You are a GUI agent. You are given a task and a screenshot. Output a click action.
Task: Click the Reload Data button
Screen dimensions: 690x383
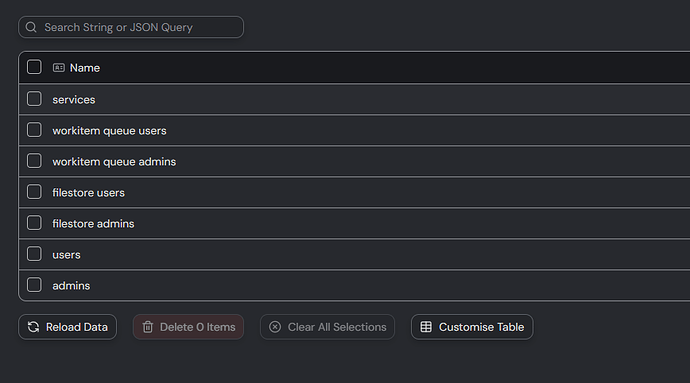click(67, 327)
